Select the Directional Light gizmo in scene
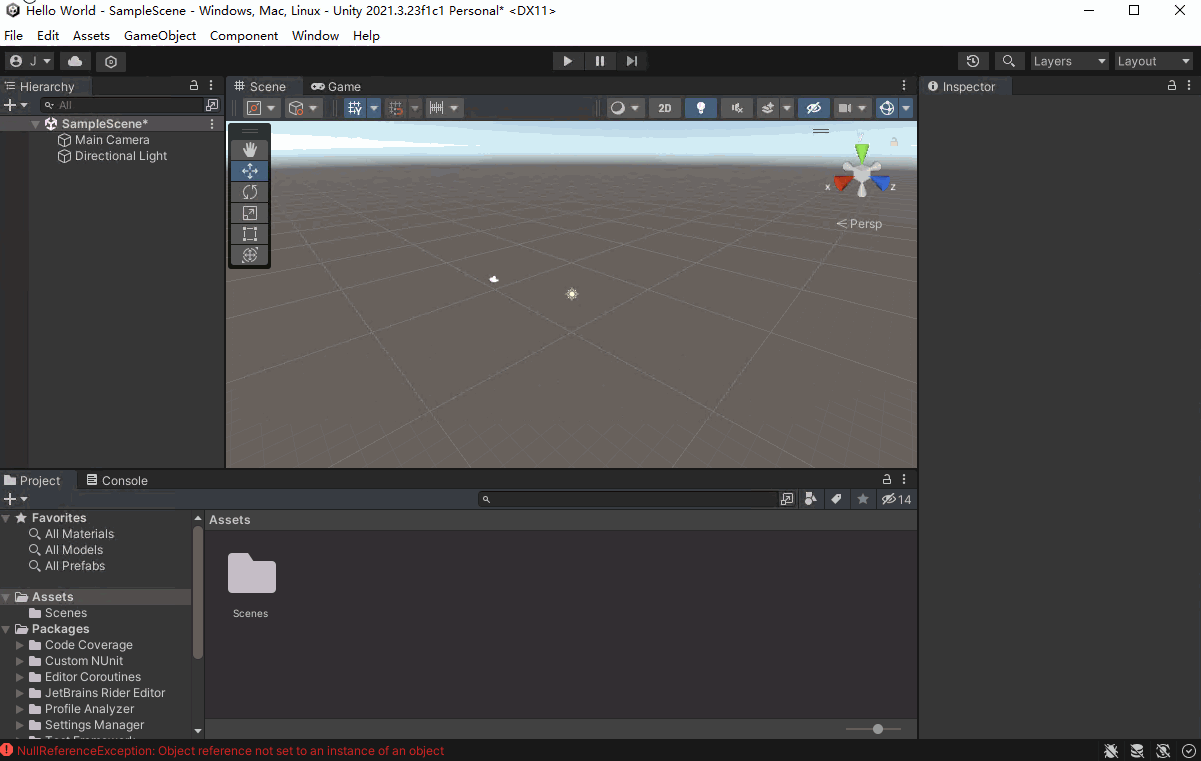This screenshot has height=761, width=1201. tap(572, 294)
